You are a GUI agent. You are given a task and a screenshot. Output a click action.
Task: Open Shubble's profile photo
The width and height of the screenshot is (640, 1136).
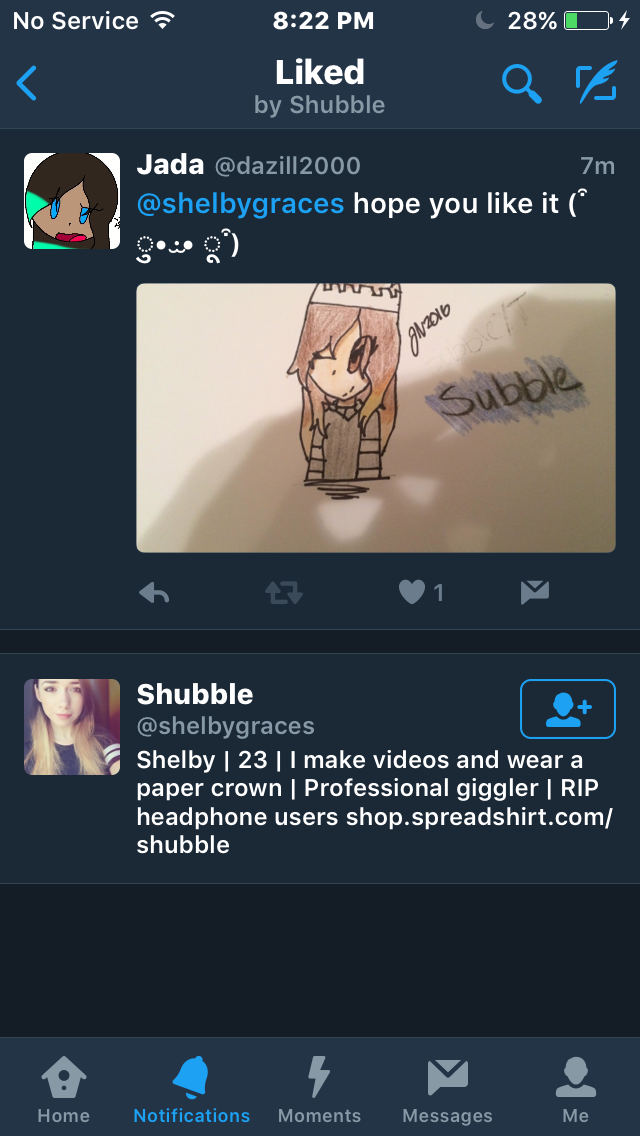tap(72, 727)
